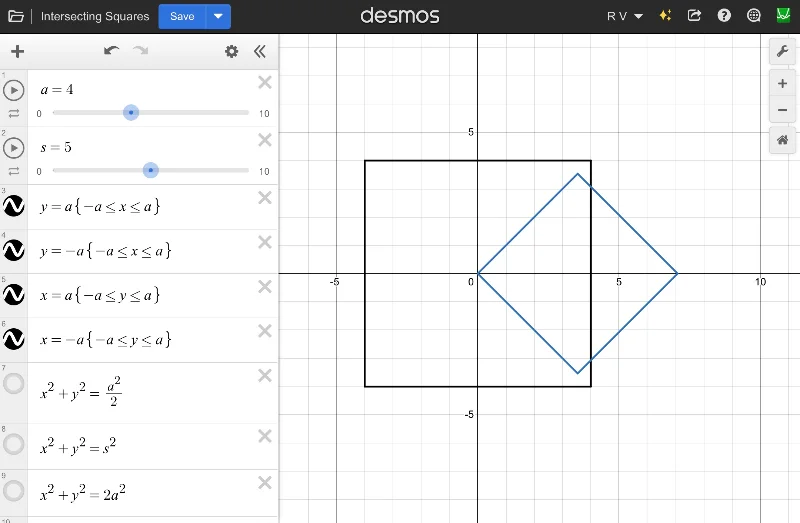The height and width of the screenshot is (523, 800).
Task: Delete the x = a expression
Action: tap(265, 287)
